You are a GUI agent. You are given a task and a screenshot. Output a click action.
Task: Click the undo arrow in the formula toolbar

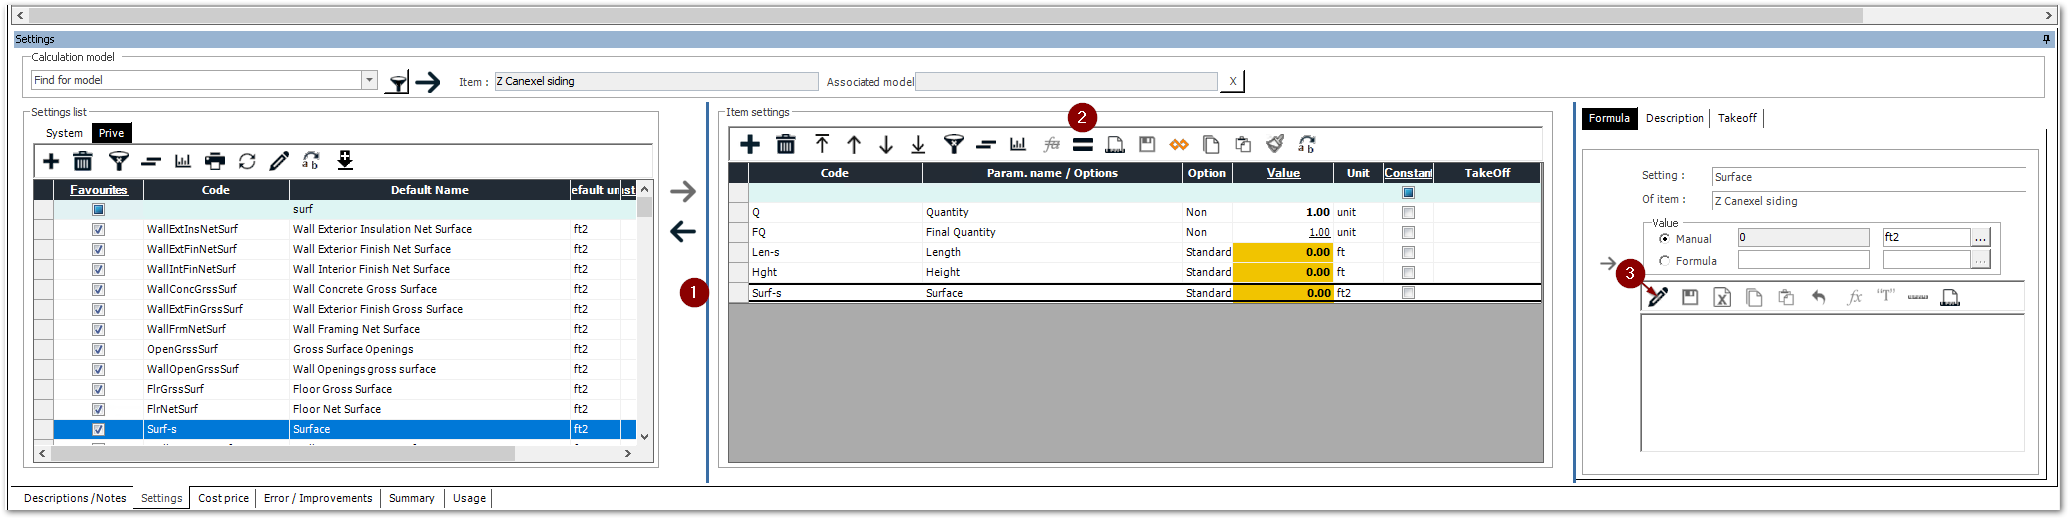pos(1819,297)
